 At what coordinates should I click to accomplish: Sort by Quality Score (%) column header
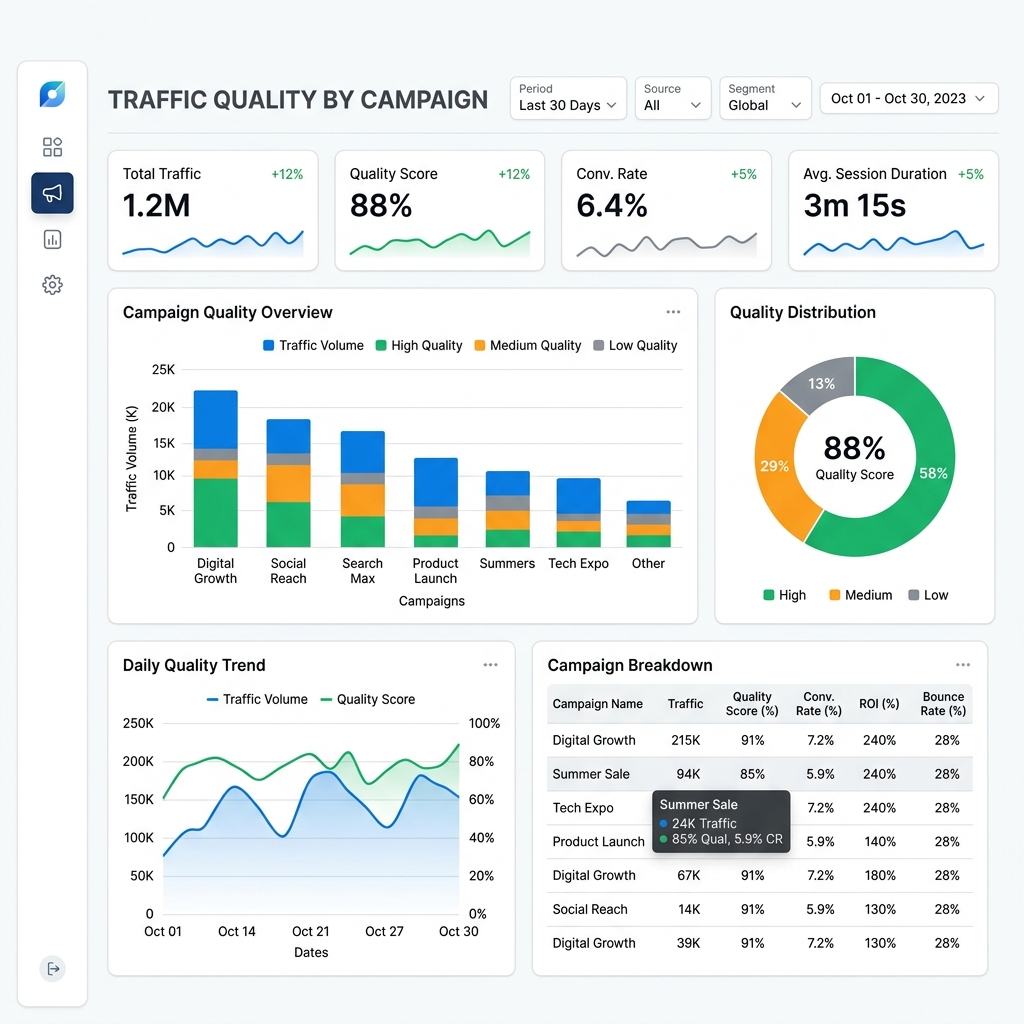(752, 704)
